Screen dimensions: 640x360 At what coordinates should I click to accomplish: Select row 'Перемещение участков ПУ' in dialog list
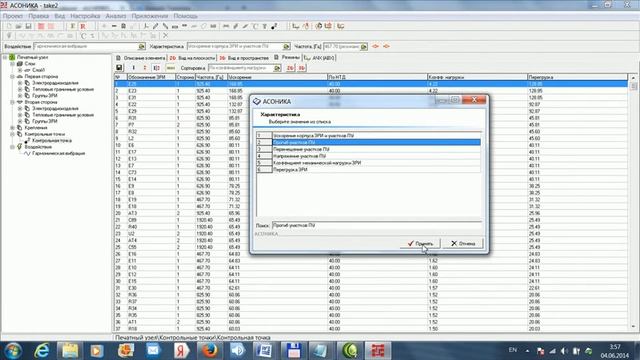(x=368, y=149)
